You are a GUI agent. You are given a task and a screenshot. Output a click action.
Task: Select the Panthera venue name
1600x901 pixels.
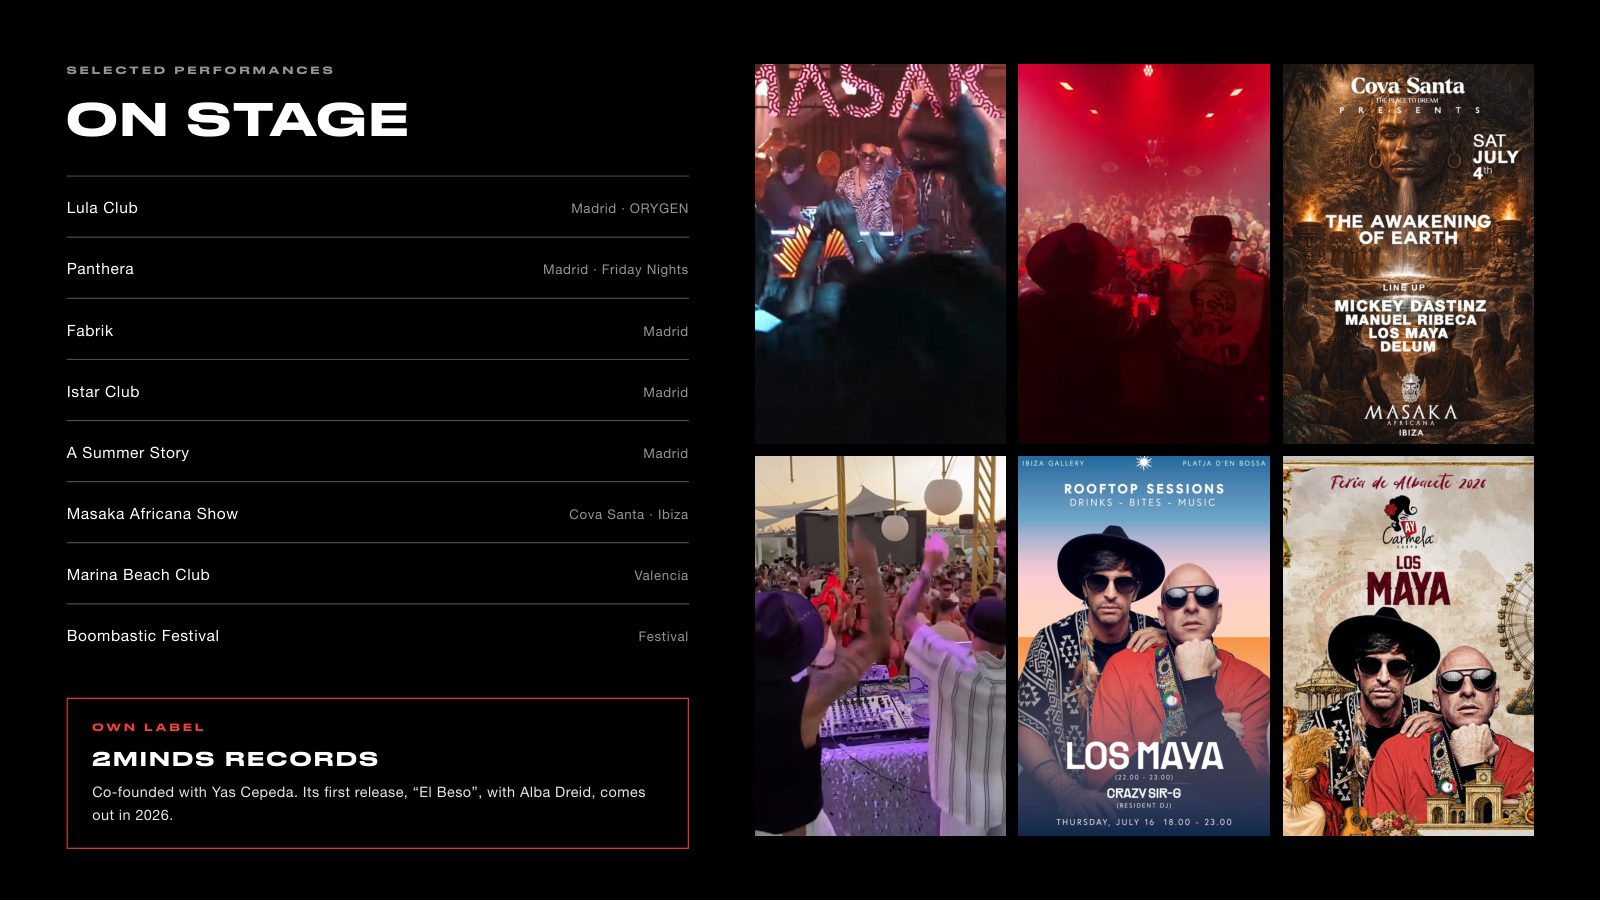[x=100, y=269]
